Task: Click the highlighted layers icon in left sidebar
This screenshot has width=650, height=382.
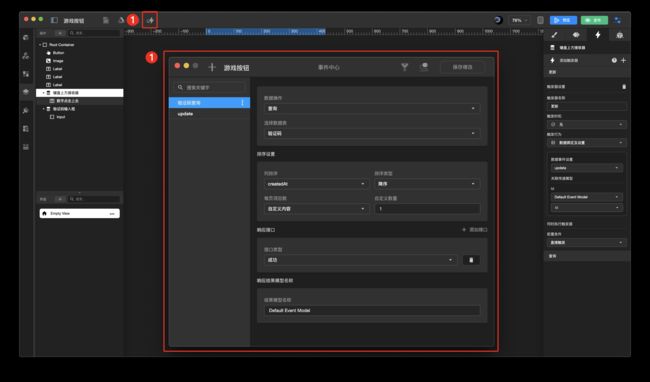Action: click(26, 92)
